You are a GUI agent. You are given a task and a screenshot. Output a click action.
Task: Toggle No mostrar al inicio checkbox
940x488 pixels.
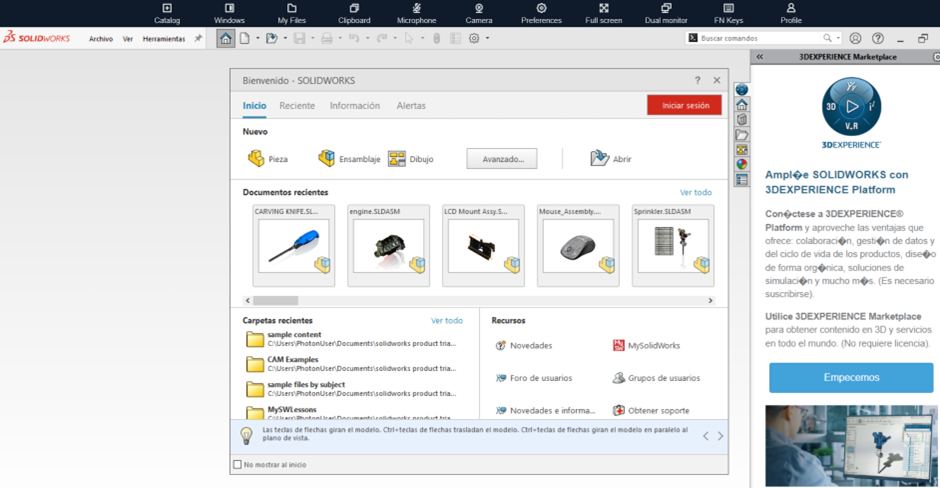click(x=237, y=465)
